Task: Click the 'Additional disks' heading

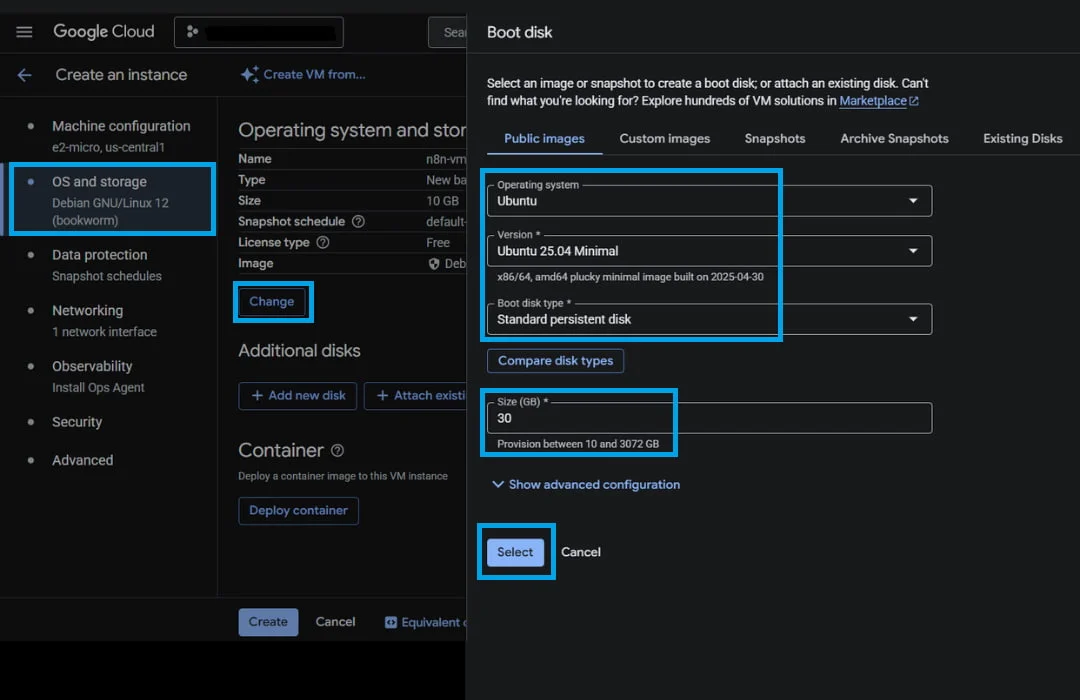Action: pyautogui.click(x=299, y=351)
